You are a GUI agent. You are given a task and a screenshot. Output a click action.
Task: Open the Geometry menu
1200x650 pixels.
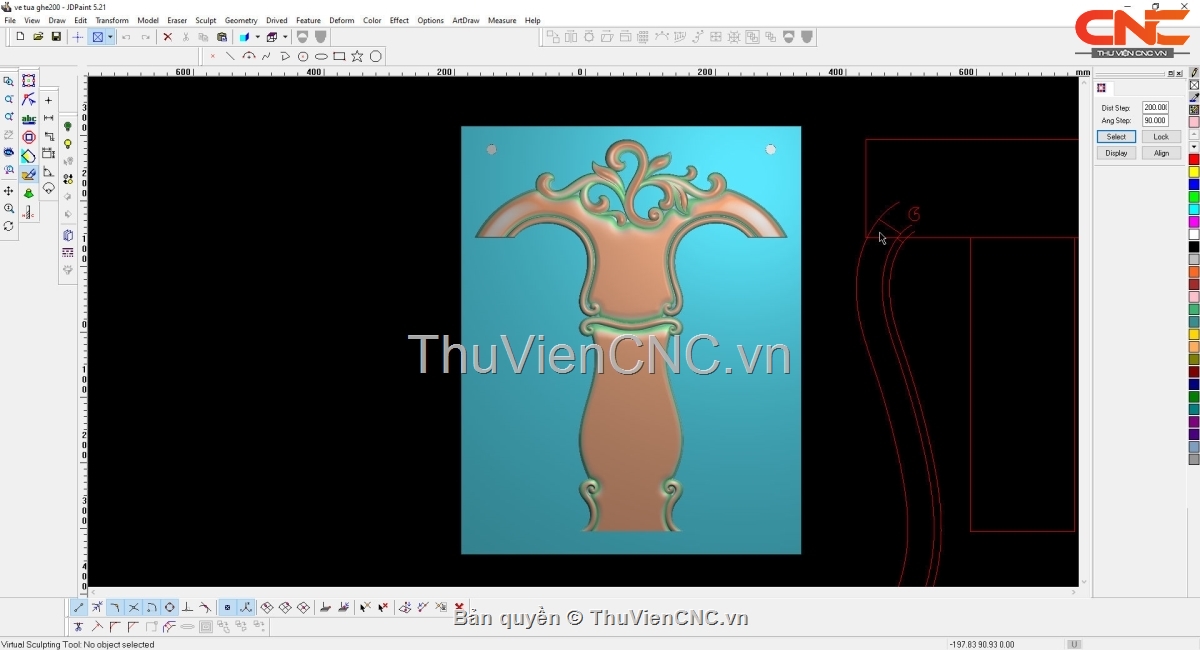point(241,20)
